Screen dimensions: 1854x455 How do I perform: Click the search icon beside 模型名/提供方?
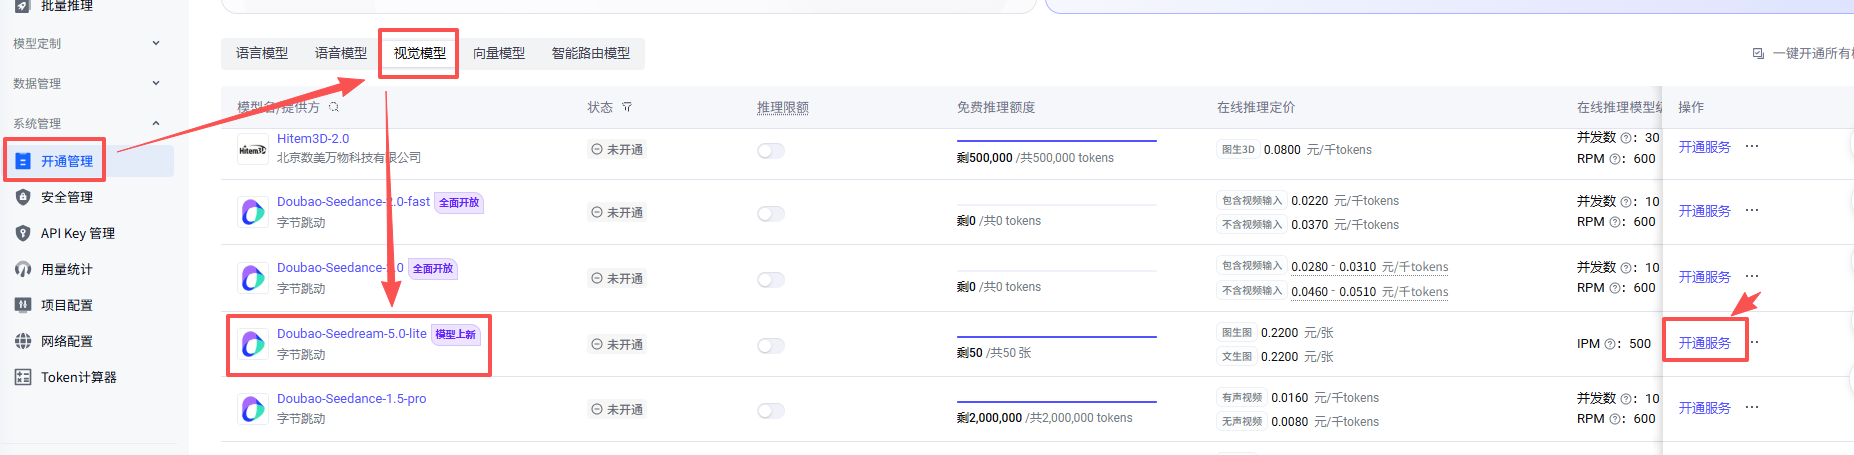tap(334, 107)
